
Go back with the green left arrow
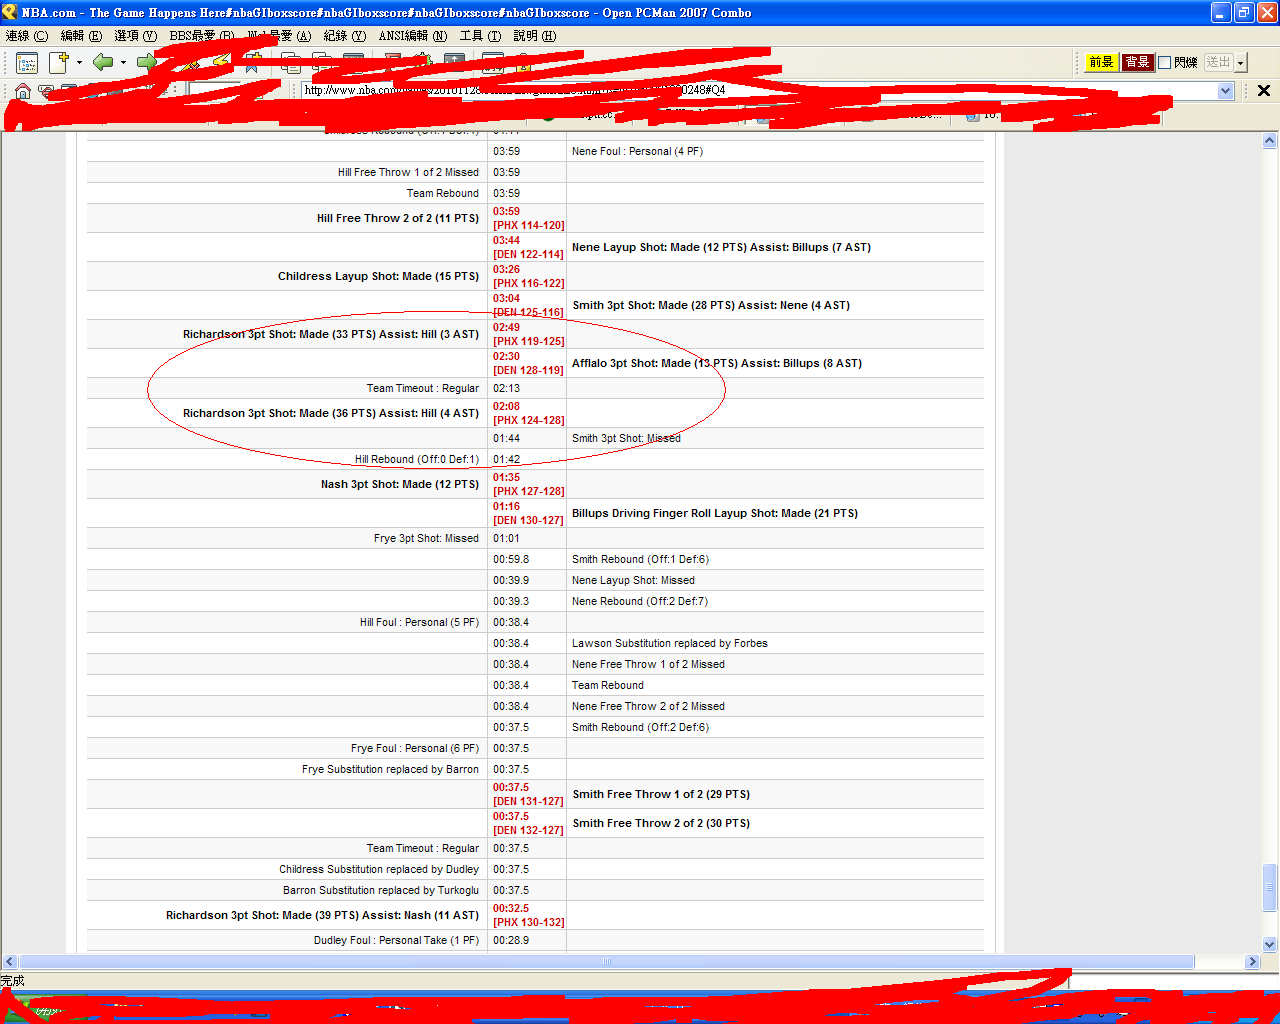click(x=102, y=63)
